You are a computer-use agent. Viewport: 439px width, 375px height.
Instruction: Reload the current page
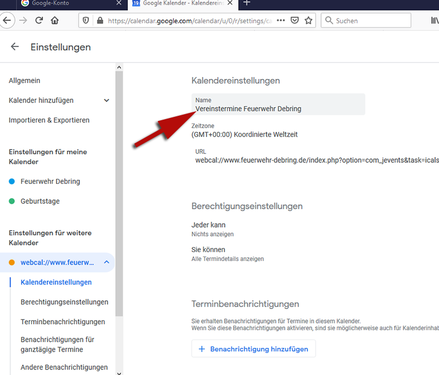pyautogui.click(x=39, y=21)
